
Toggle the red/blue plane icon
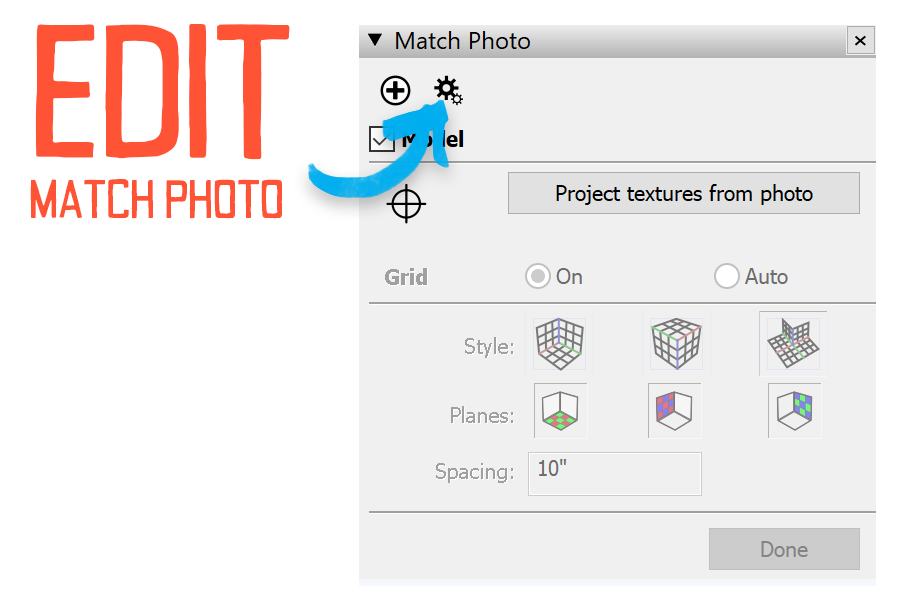[x=674, y=410]
